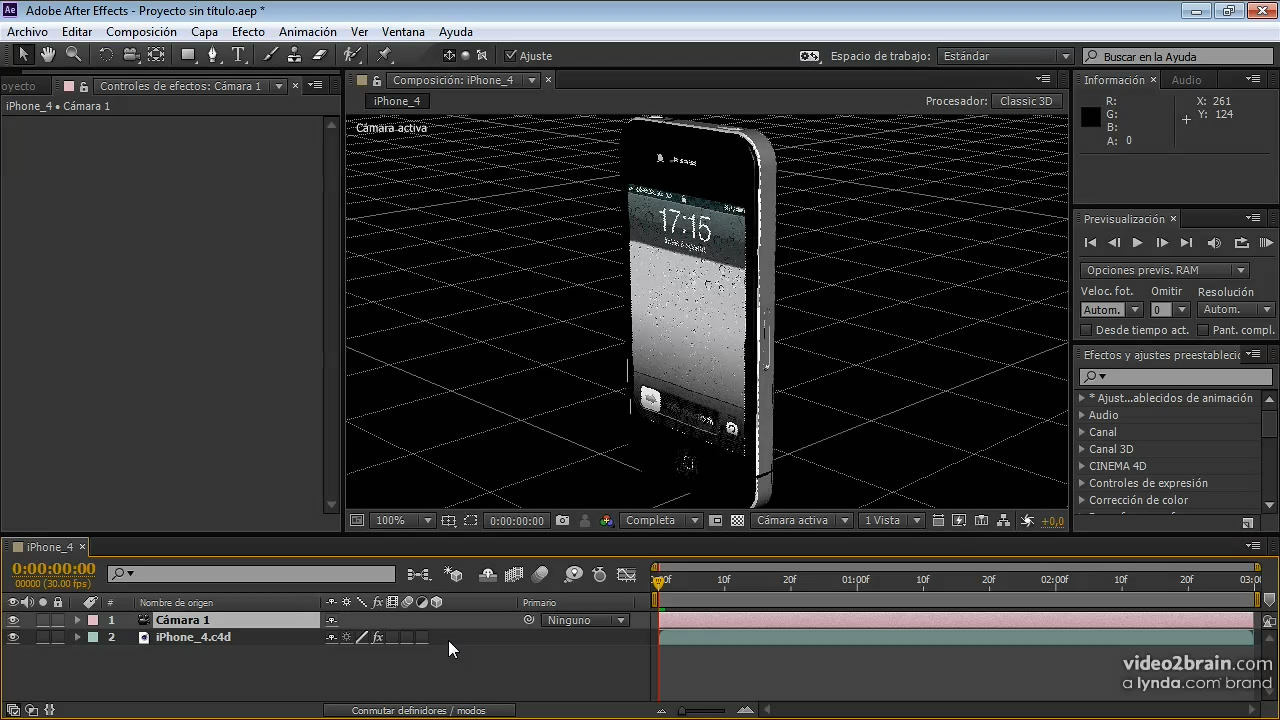
Task: Select the Roto Brush tool
Action: (x=352, y=55)
